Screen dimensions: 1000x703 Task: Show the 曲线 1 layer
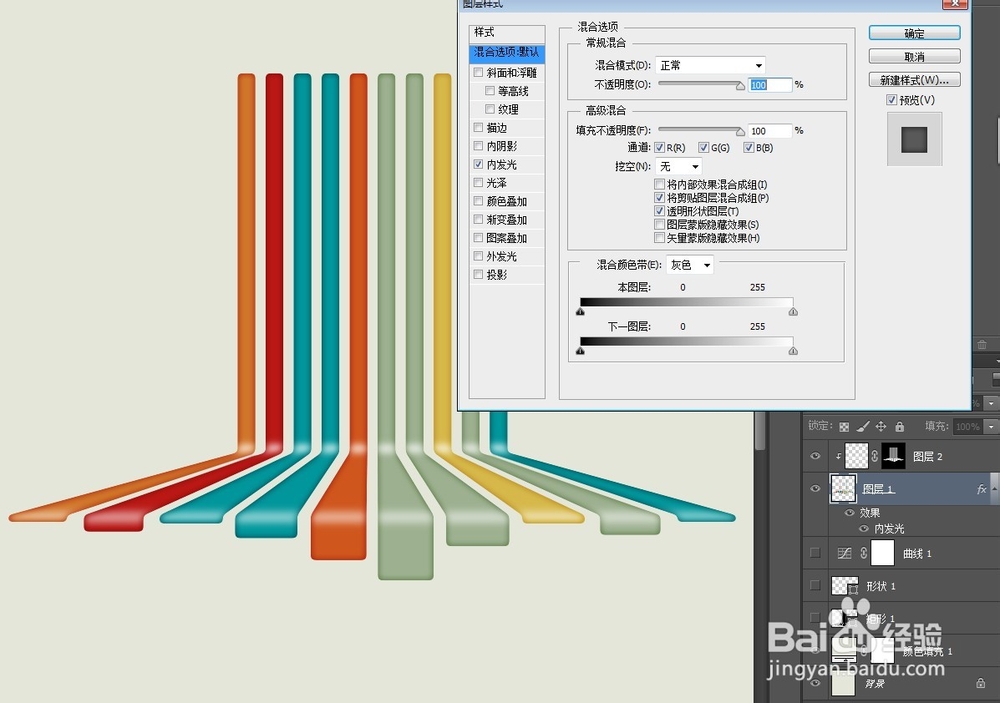coord(815,553)
